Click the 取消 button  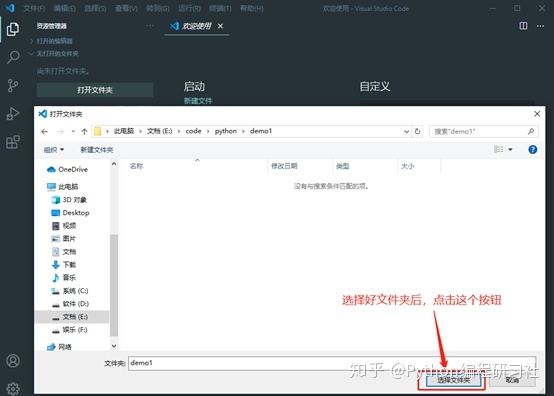512,380
